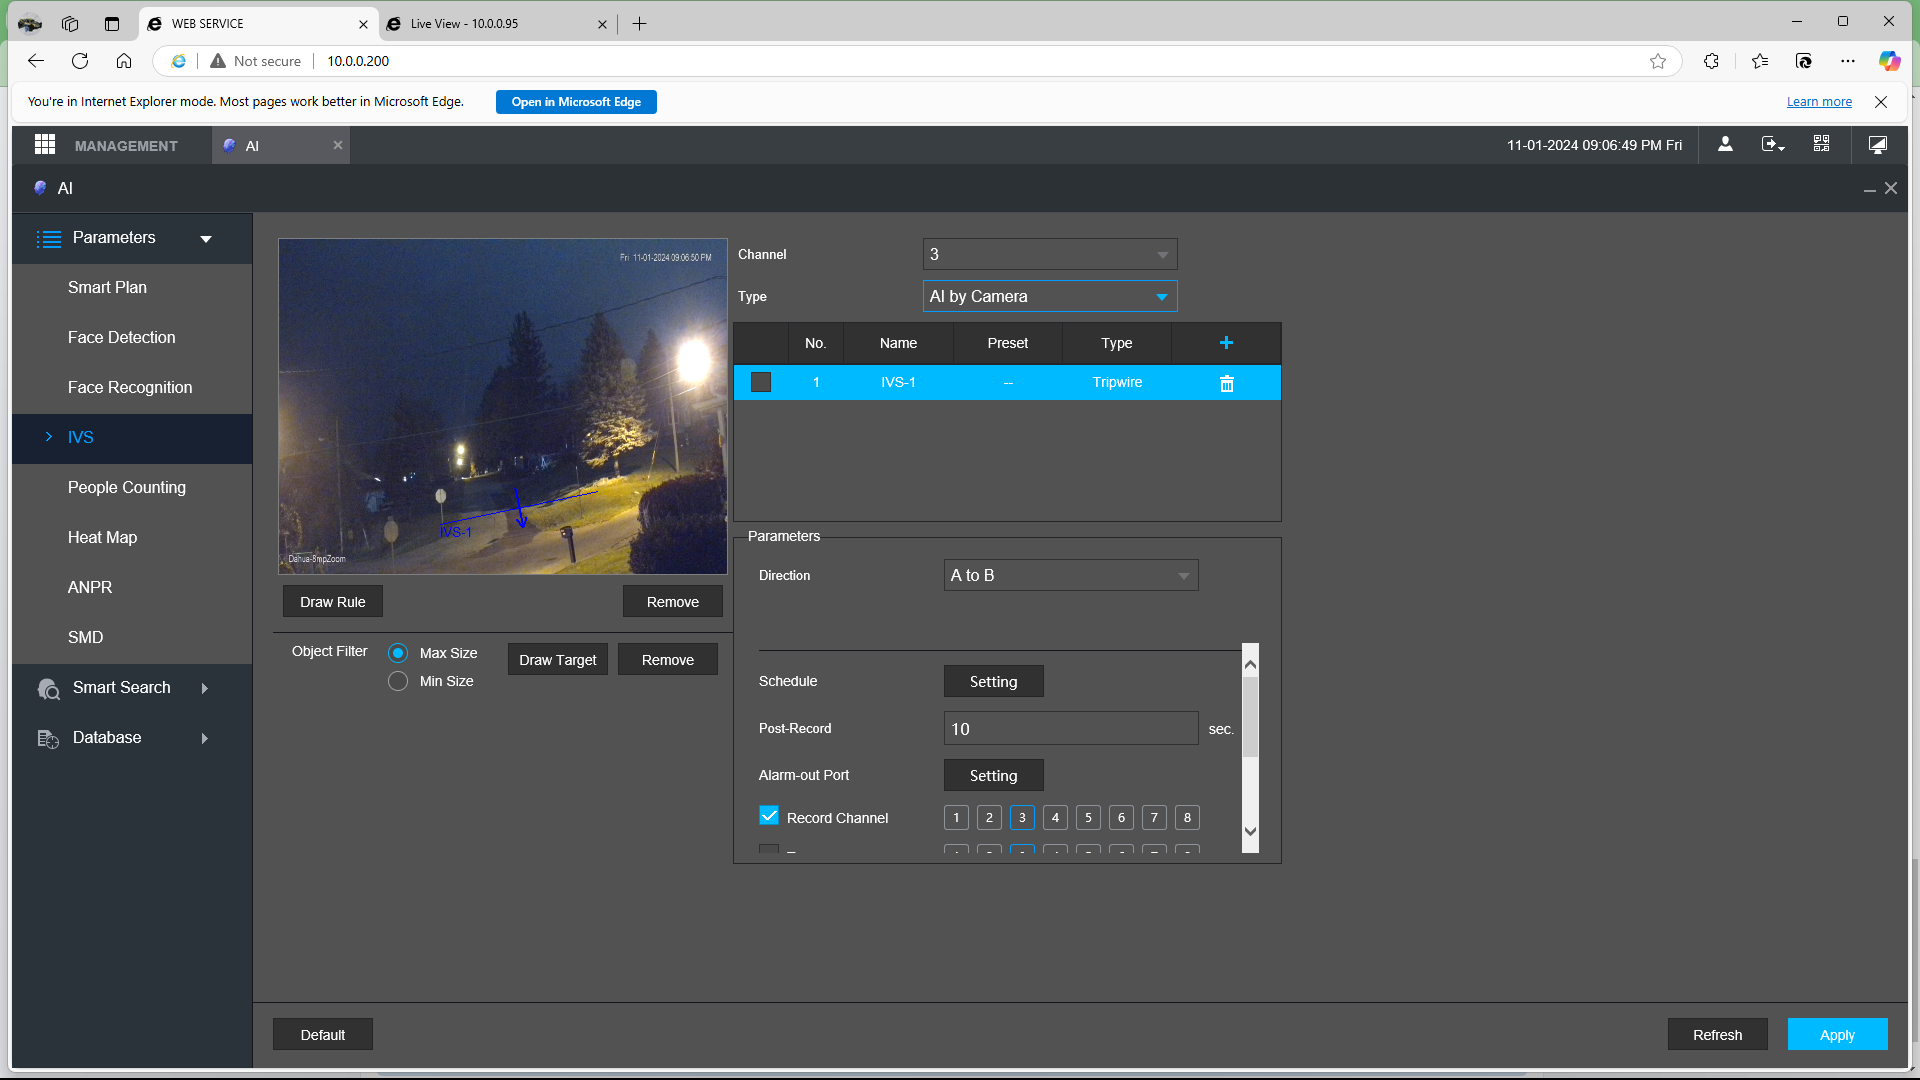Delete the IVS-1 rule with trash icon
The width and height of the screenshot is (1920, 1080).
coord(1227,383)
